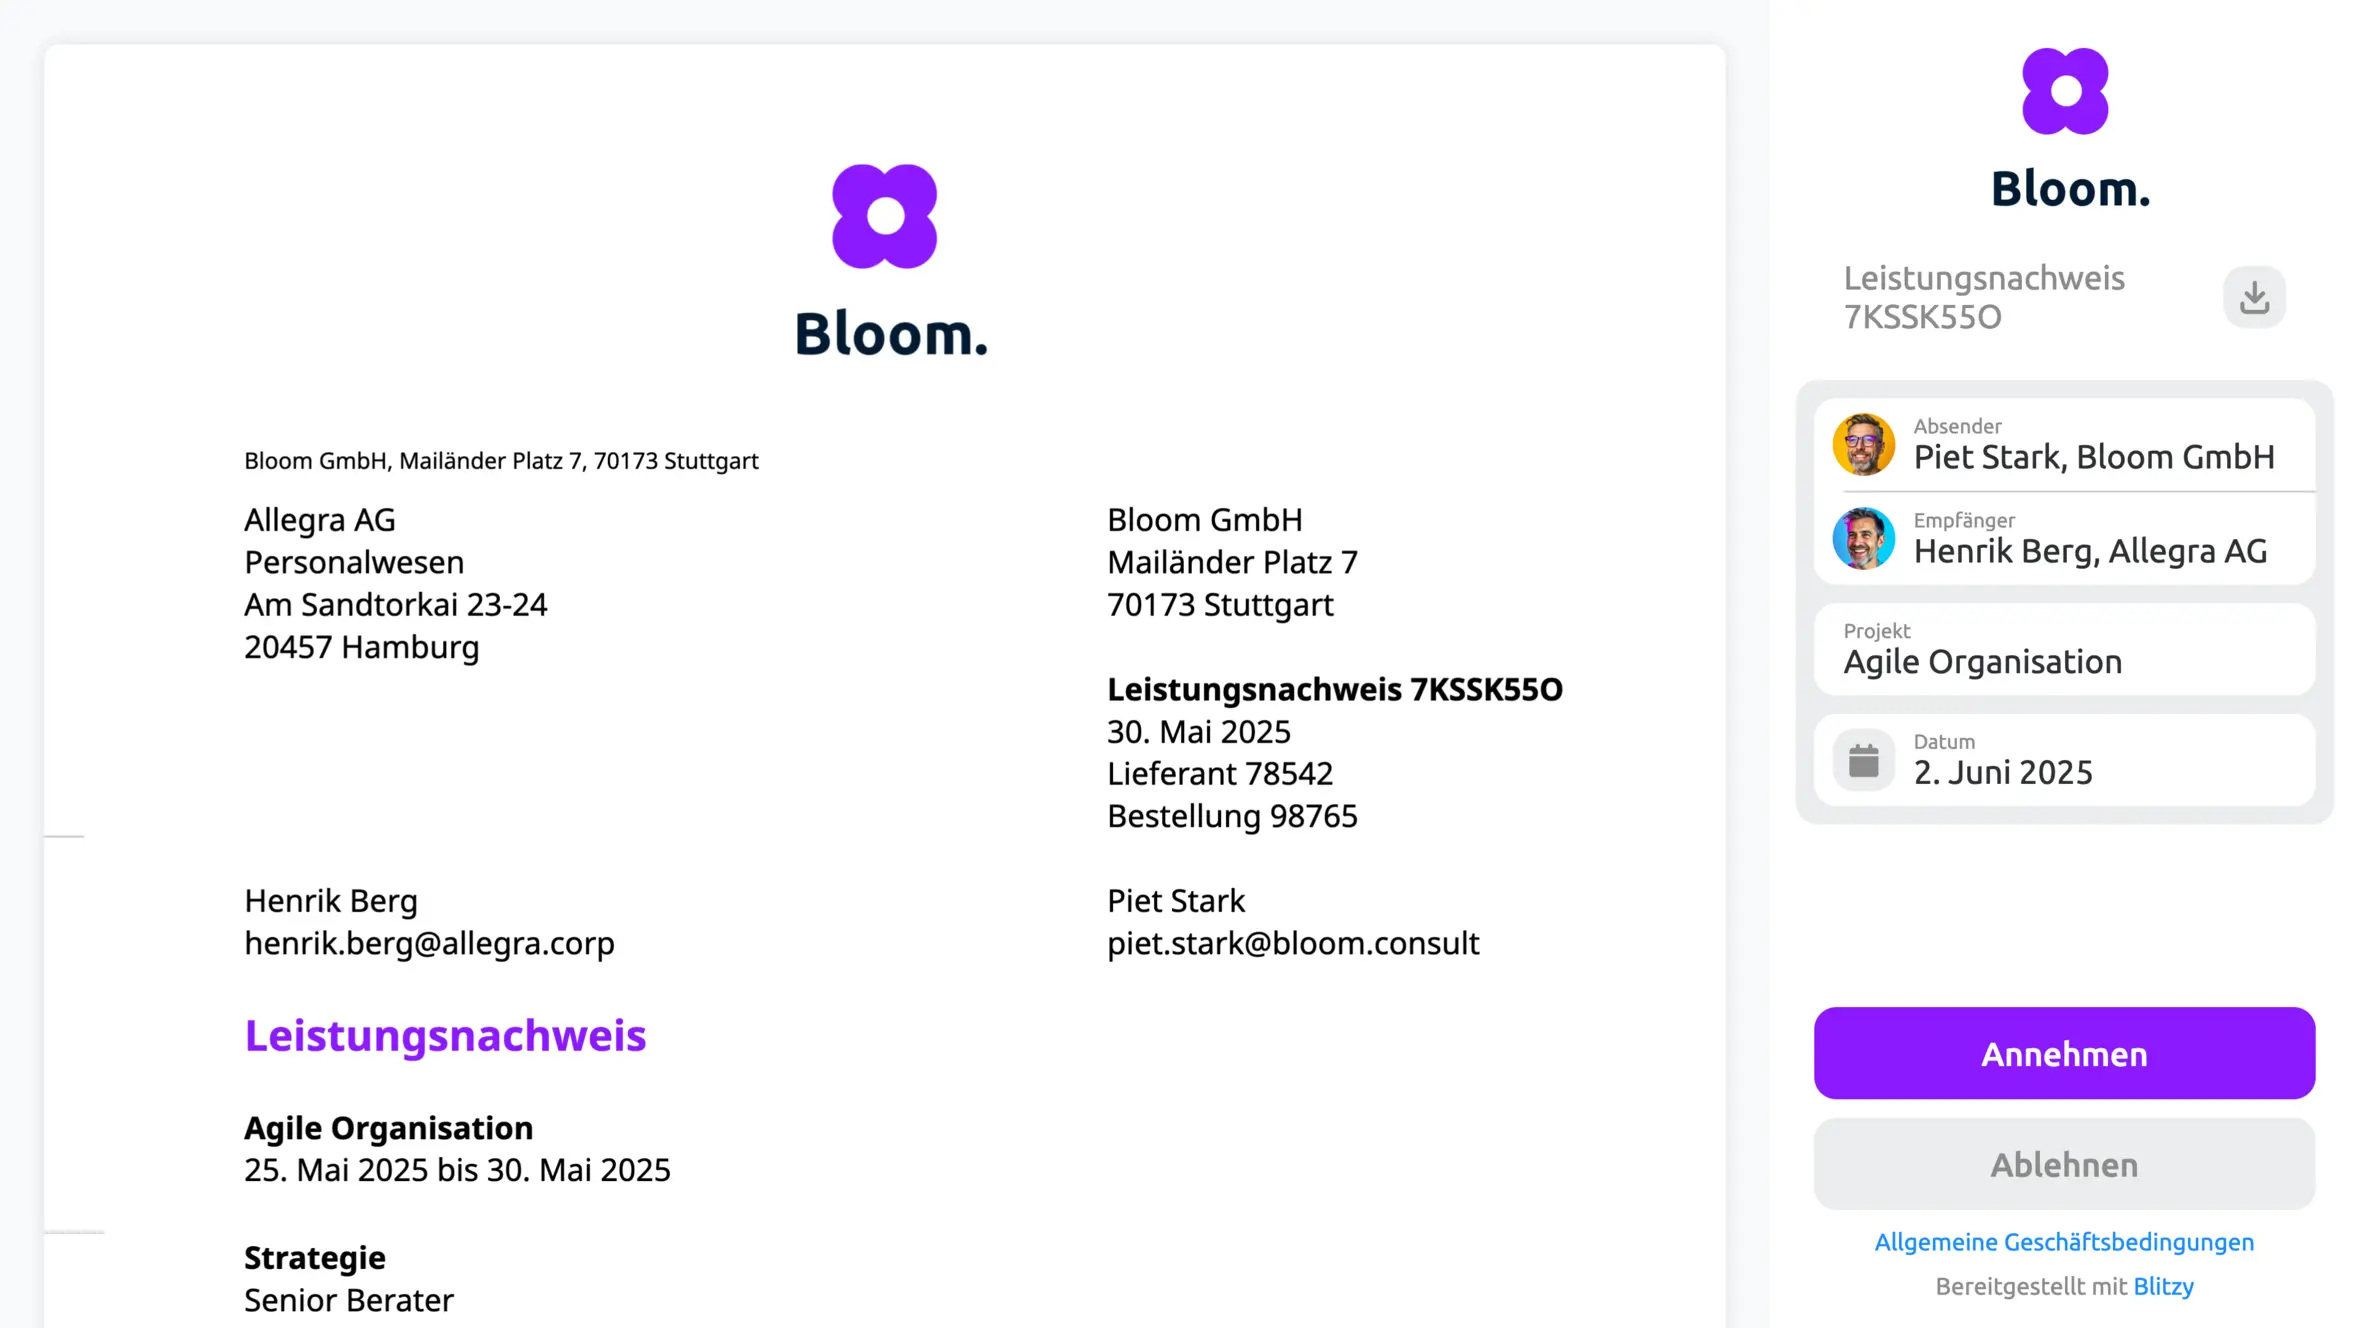2360x1328 pixels.
Task: Select the Datum 2. Juni 2025 card
Action: pos(2064,760)
